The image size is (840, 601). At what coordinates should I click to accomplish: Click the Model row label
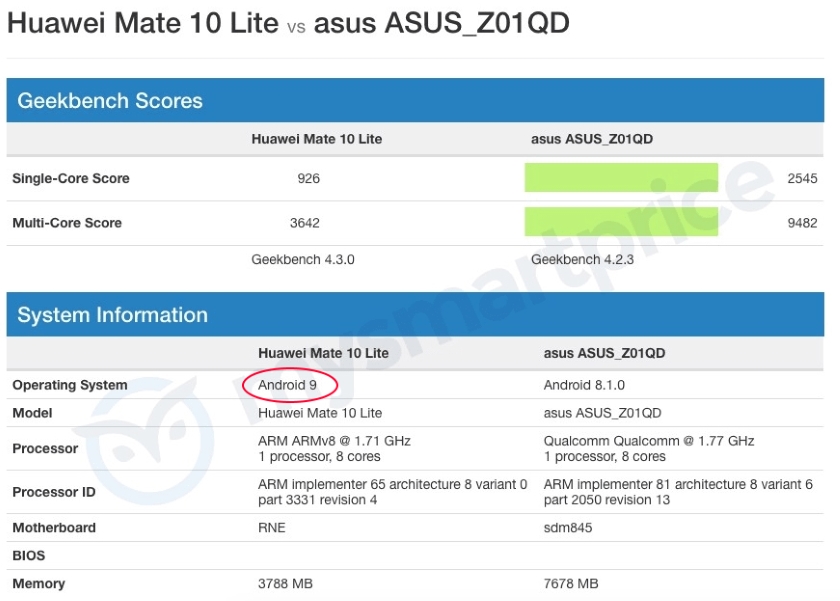[x=32, y=413]
